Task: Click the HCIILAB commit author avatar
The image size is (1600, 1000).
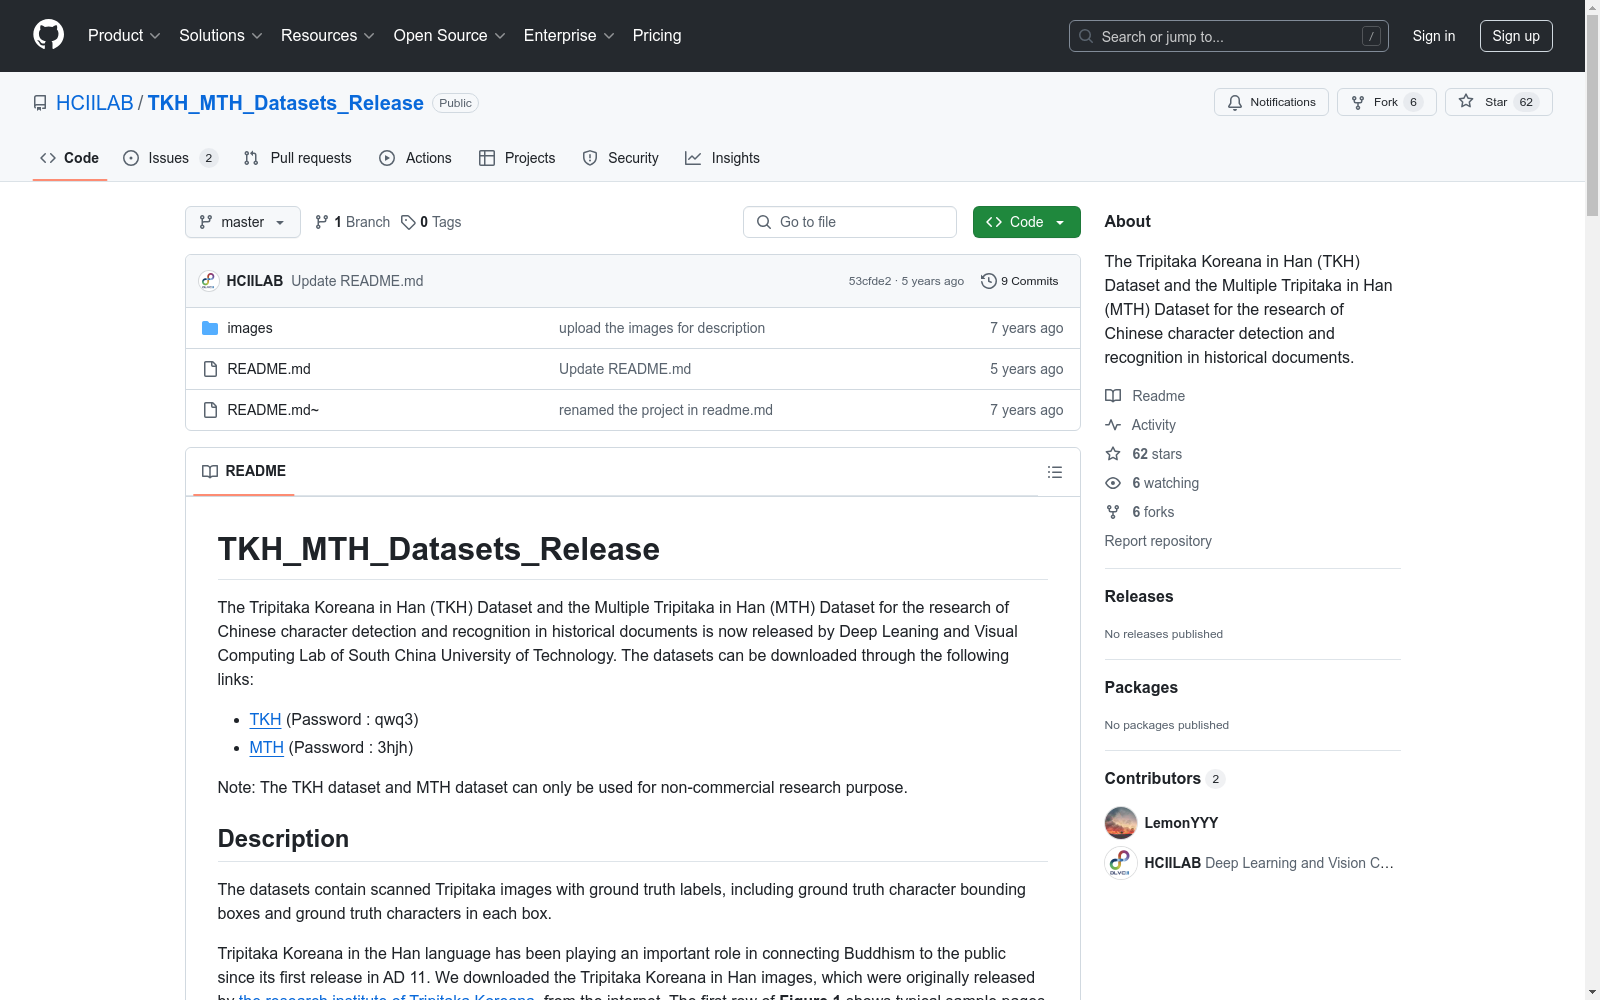Action: (x=208, y=281)
